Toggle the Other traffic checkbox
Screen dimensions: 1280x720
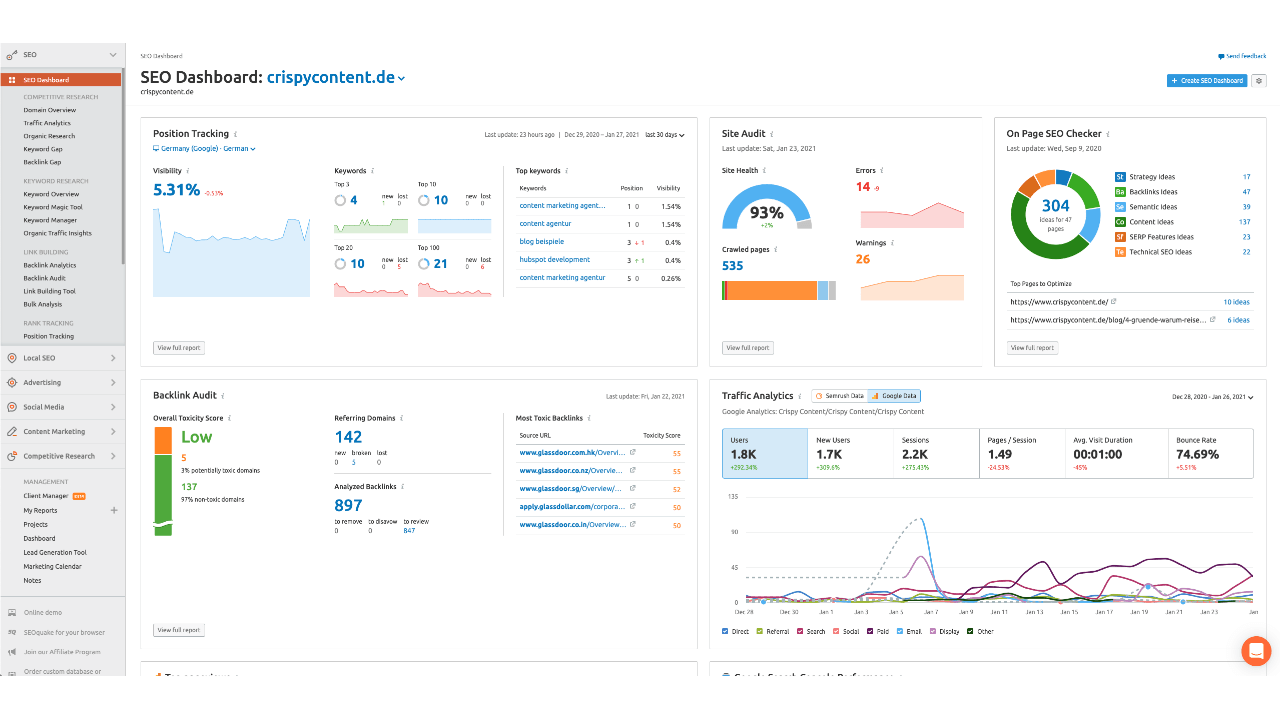(970, 632)
